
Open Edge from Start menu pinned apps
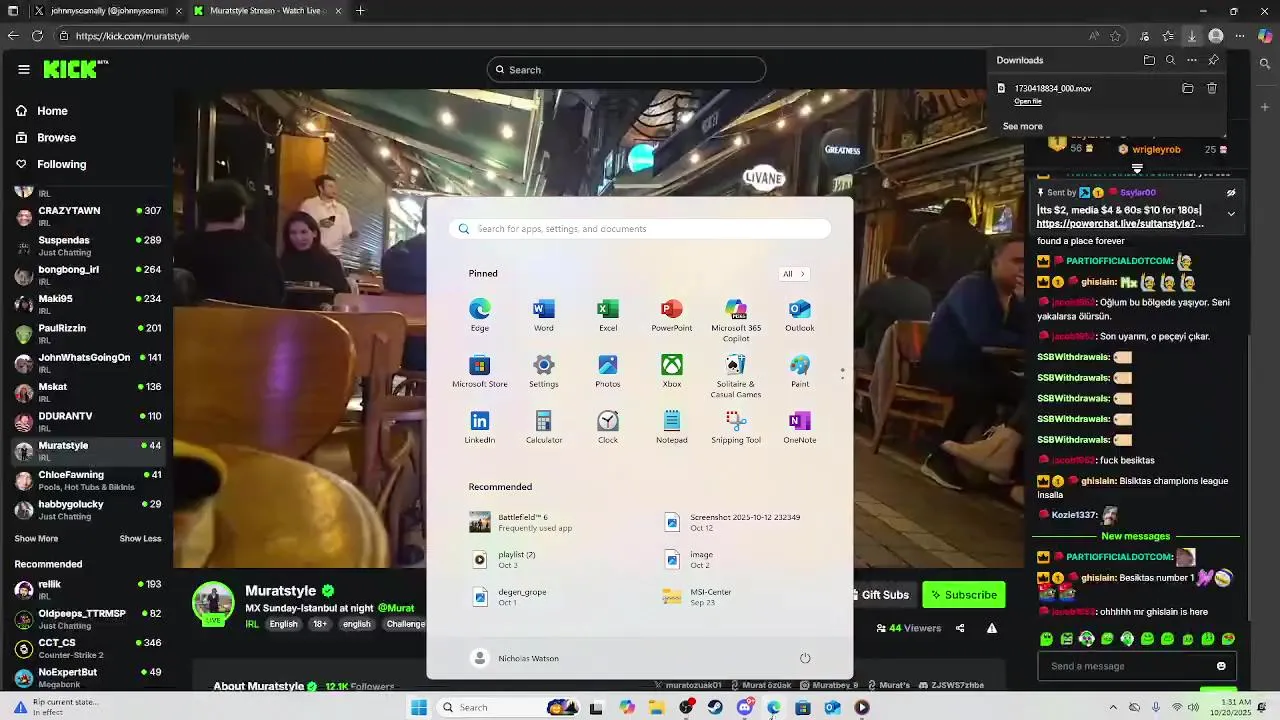click(x=480, y=315)
